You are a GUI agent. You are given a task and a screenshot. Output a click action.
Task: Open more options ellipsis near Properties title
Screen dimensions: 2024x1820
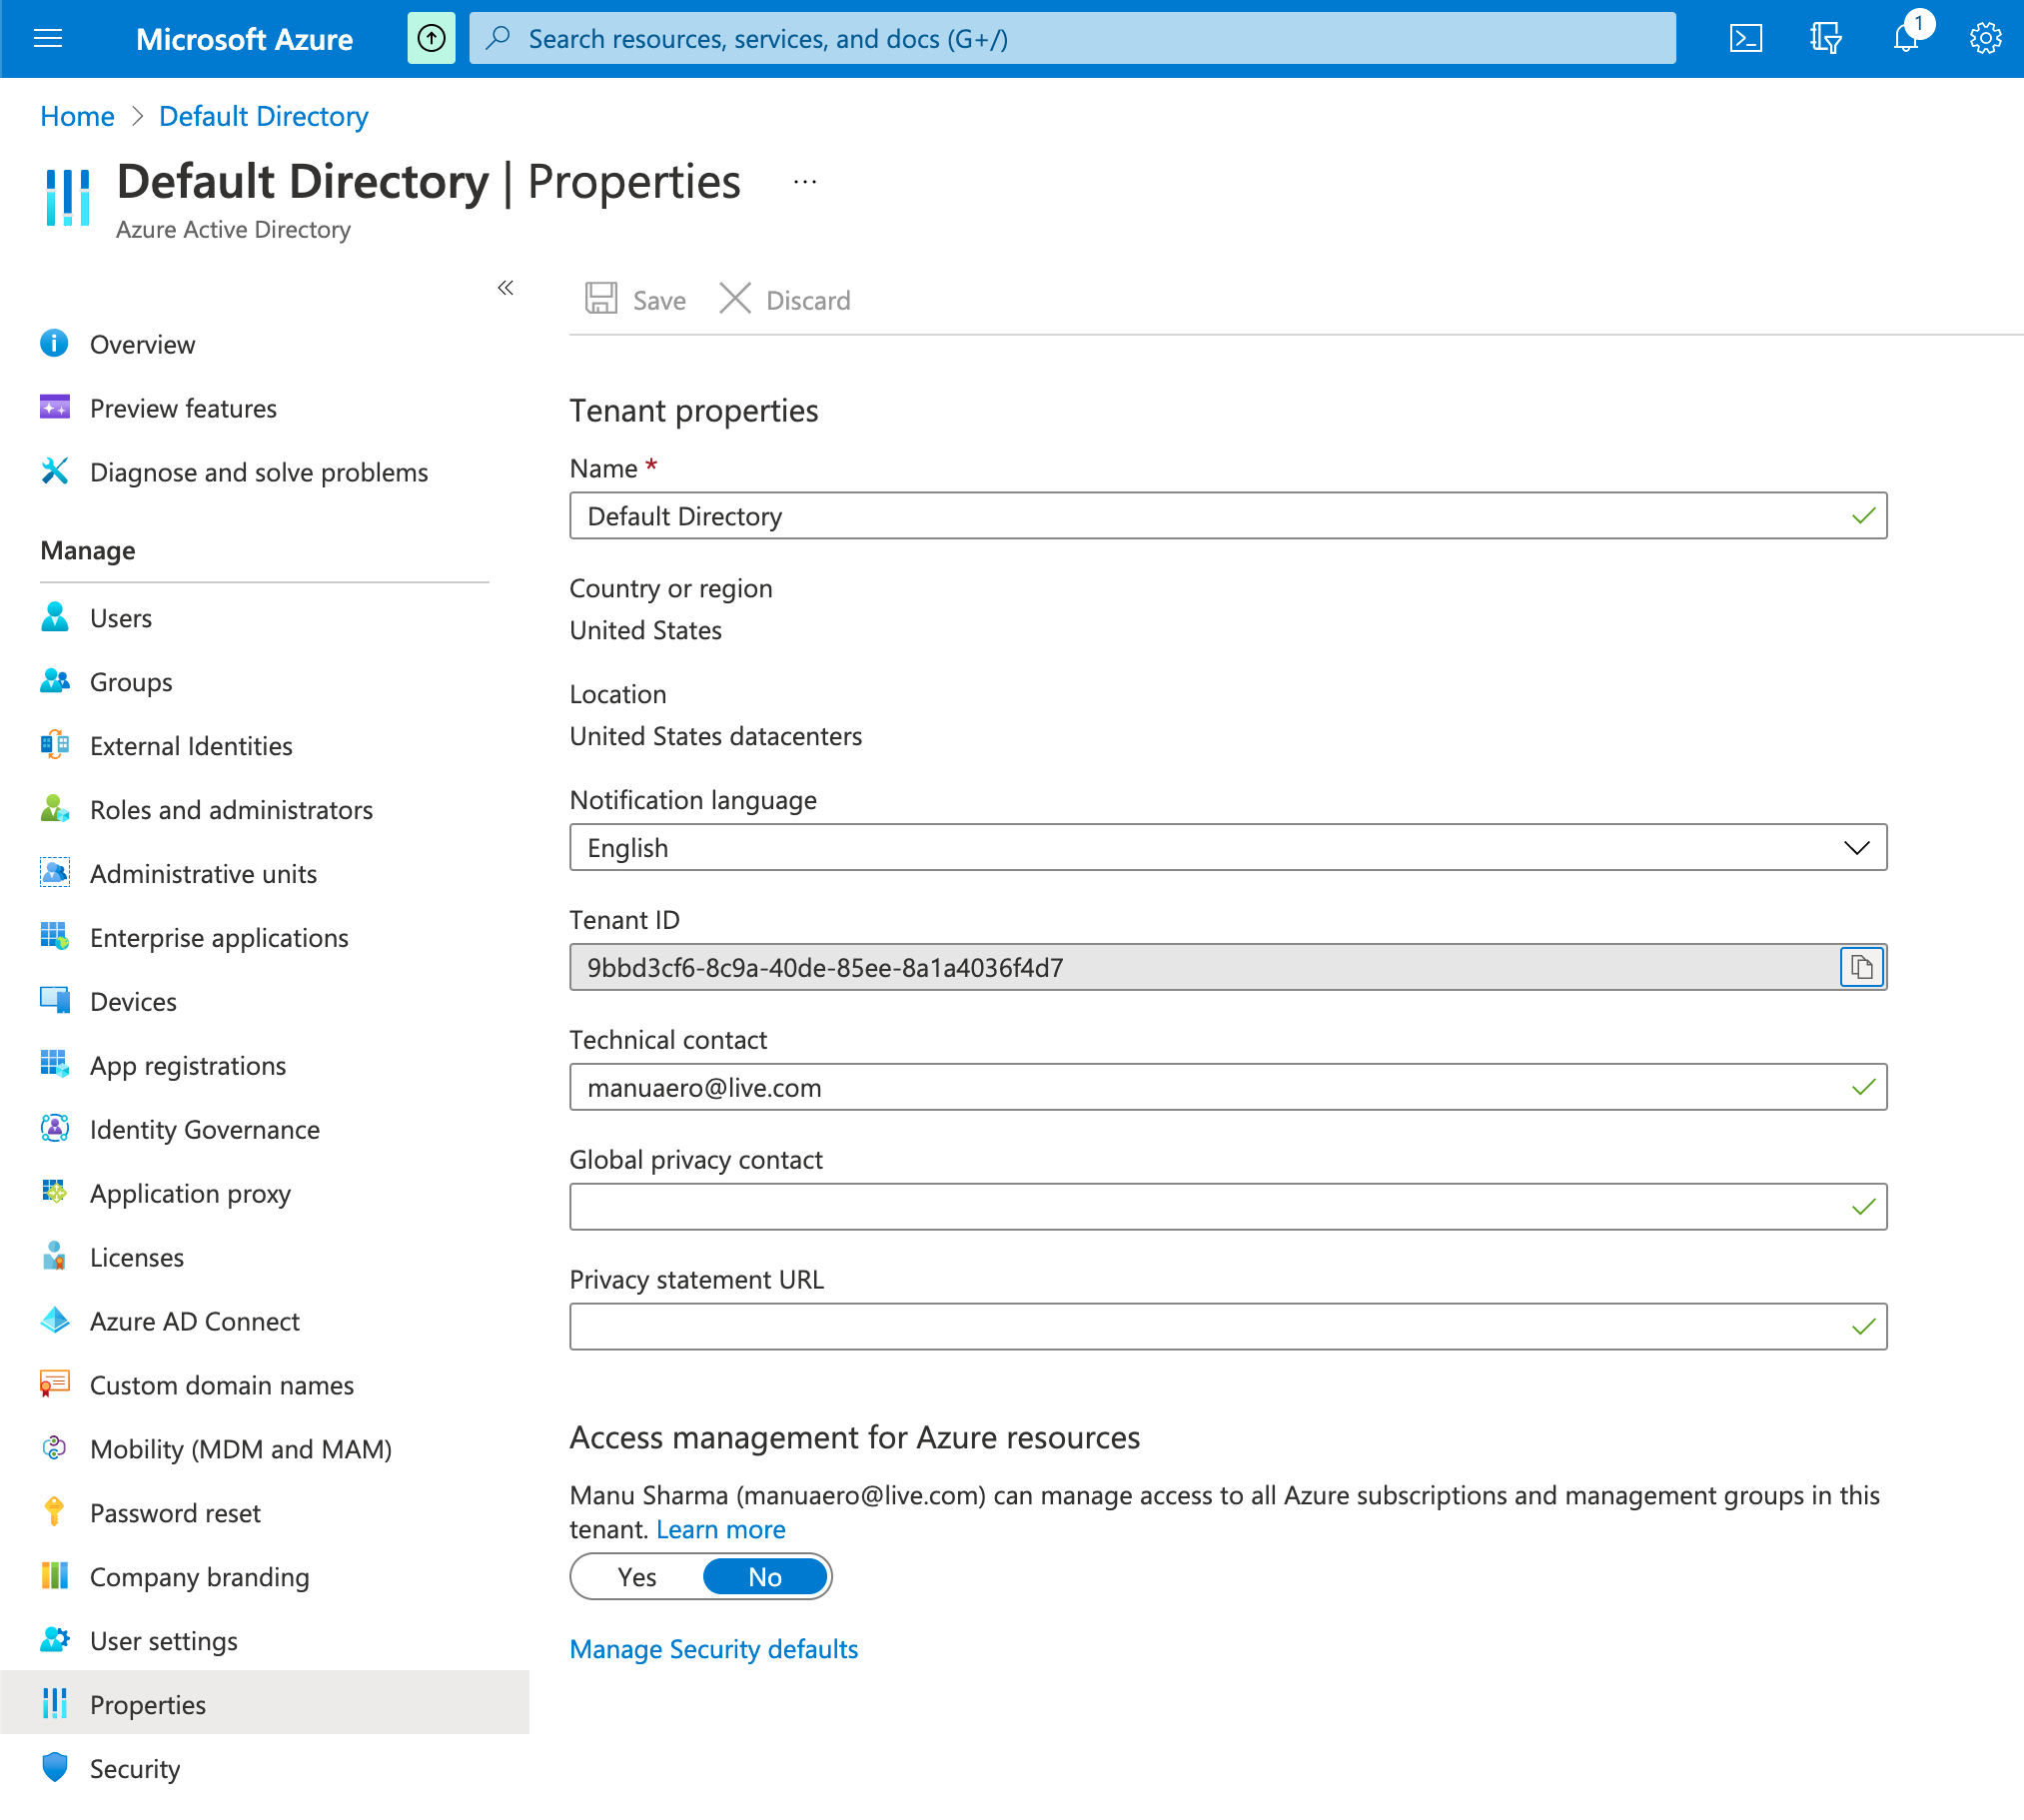[804, 182]
